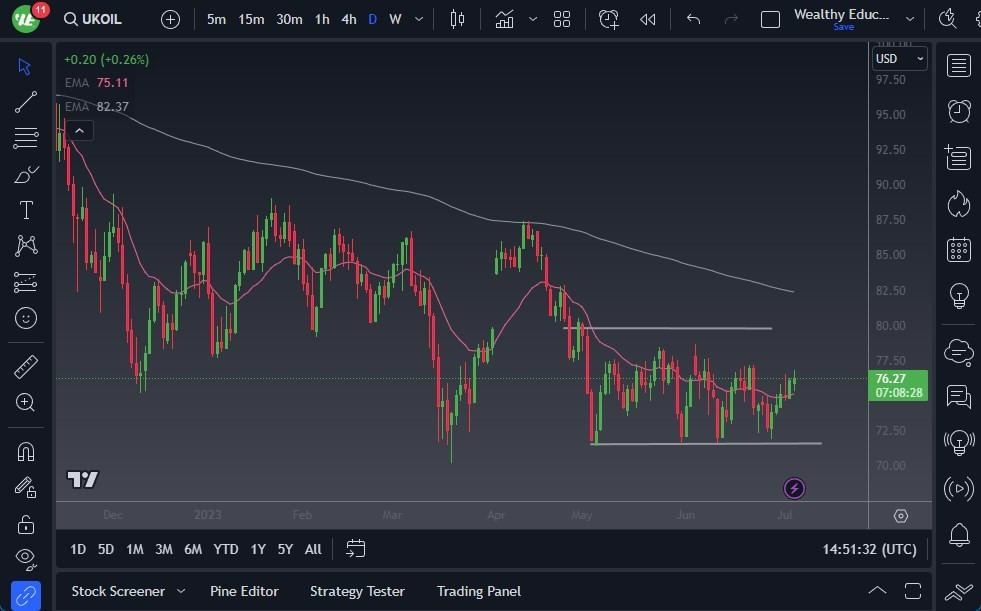Select the 4h timeframe
981x611 pixels.
348,19
